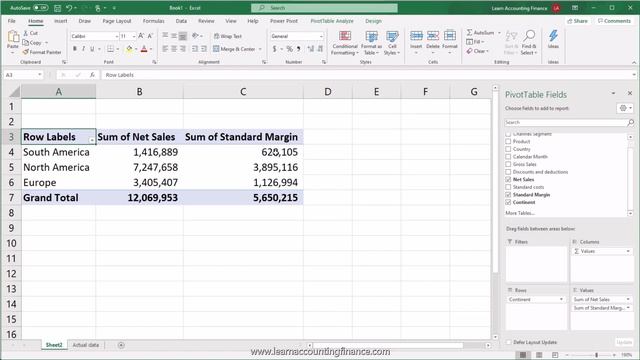The image size is (640, 360).
Task: Switch to the Formulas tab
Action: [x=153, y=21]
